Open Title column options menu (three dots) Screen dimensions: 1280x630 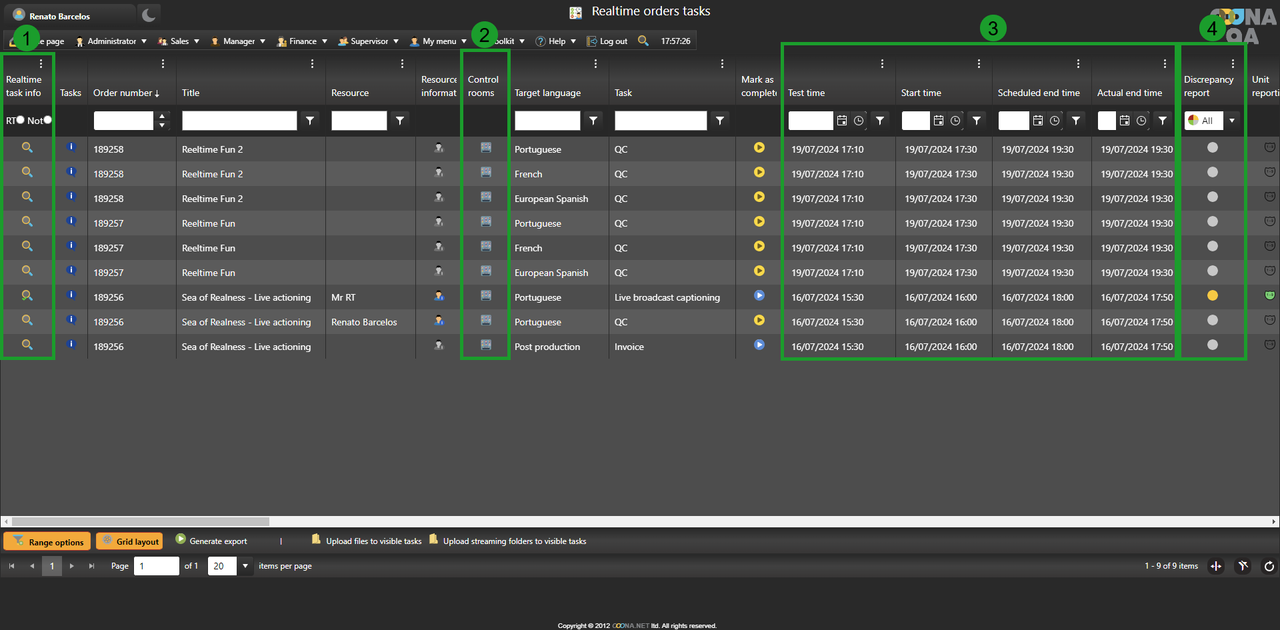click(312, 64)
